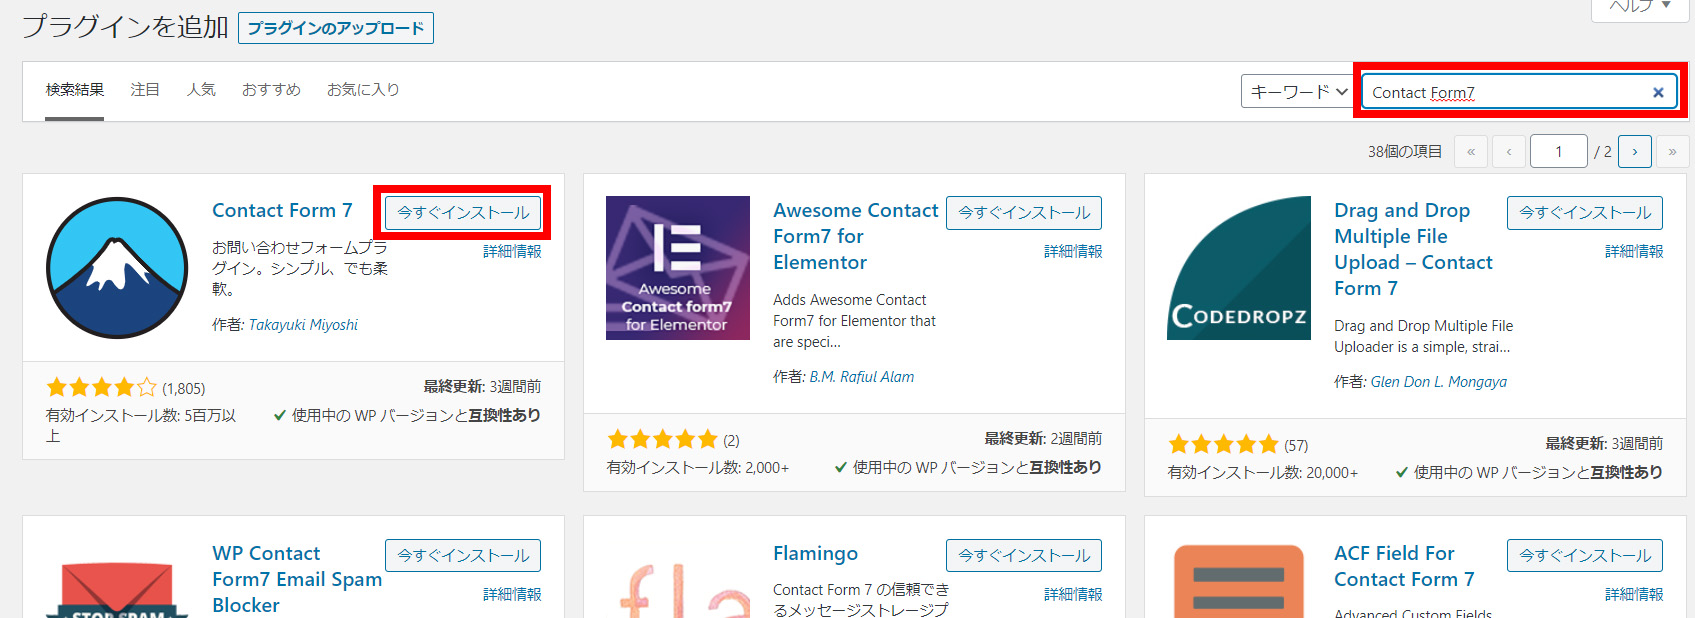Go to next page of results
This screenshot has width=1695, height=618.
[x=1634, y=151]
